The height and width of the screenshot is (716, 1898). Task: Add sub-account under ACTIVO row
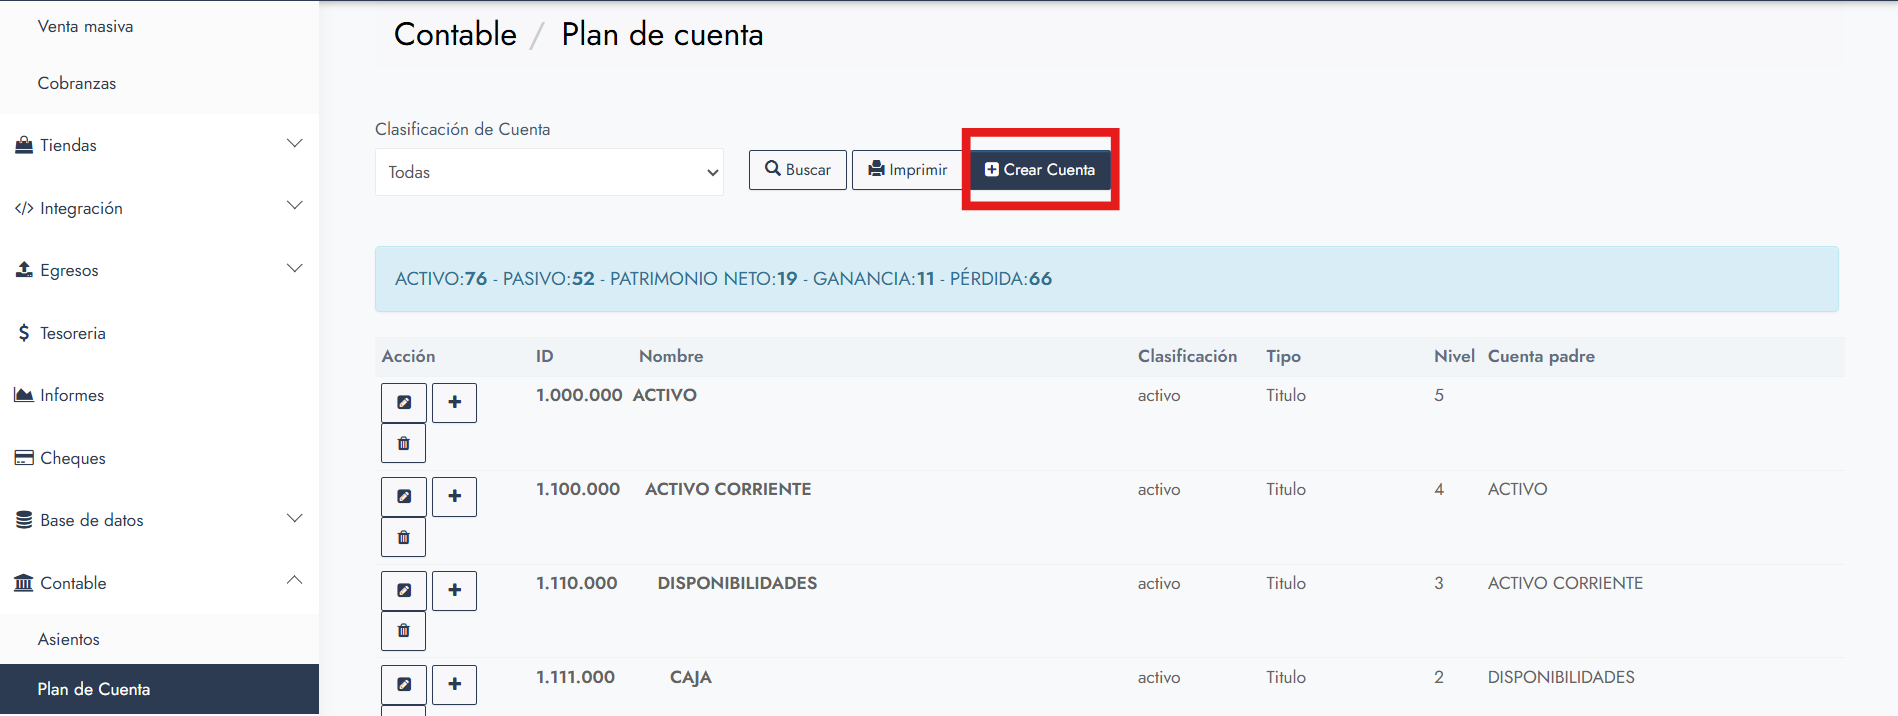454,403
